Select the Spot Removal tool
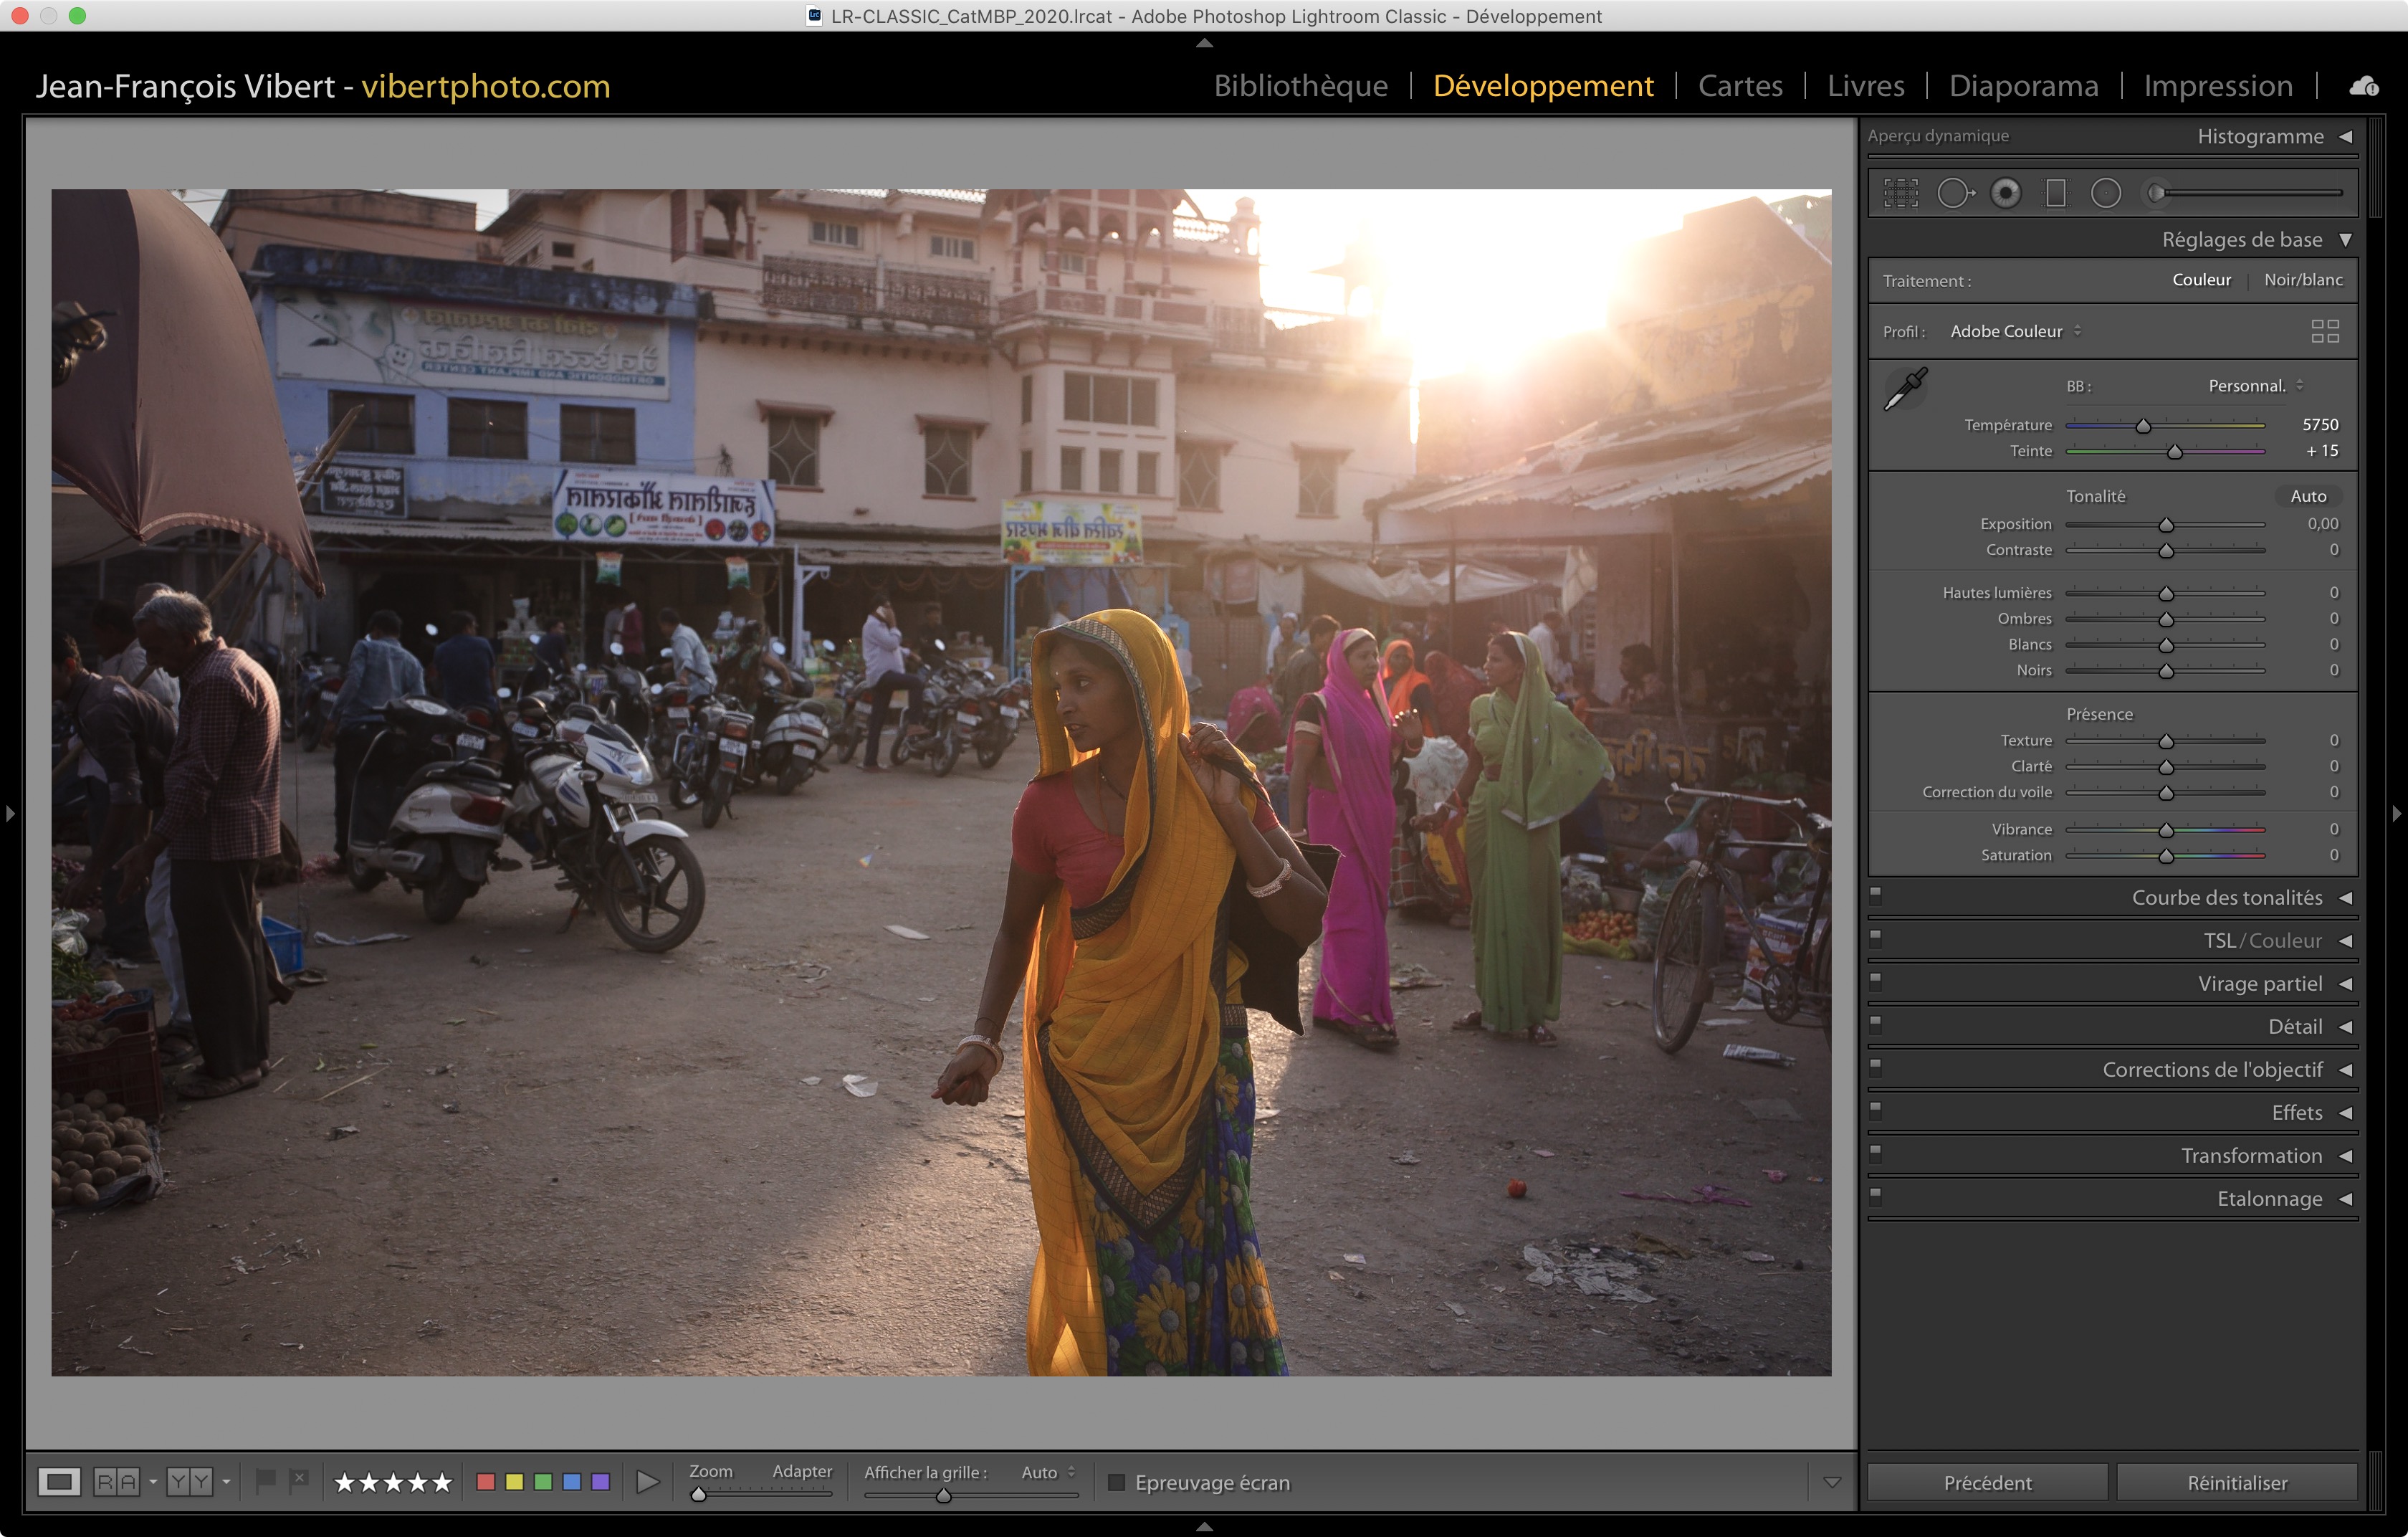Viewport: 2408px width, 1537px height. coord(1954,193)
